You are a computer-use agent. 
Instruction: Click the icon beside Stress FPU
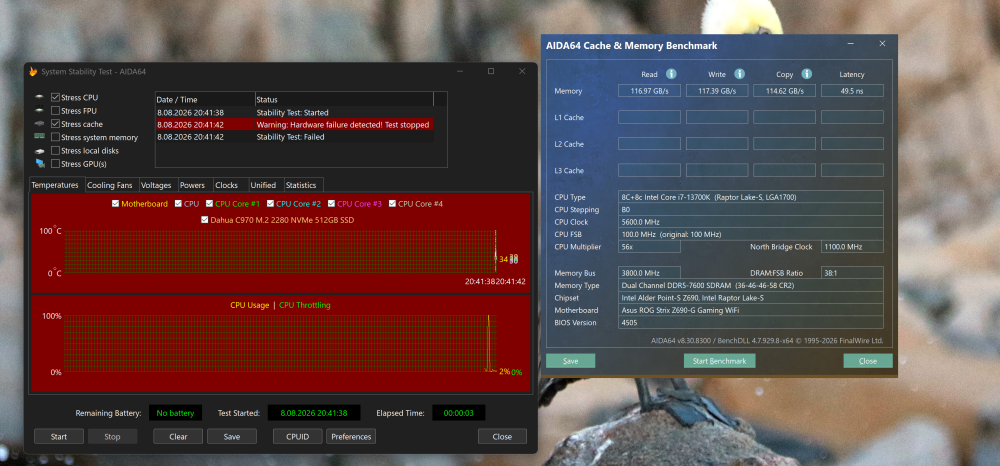click(x=40, y=111)
